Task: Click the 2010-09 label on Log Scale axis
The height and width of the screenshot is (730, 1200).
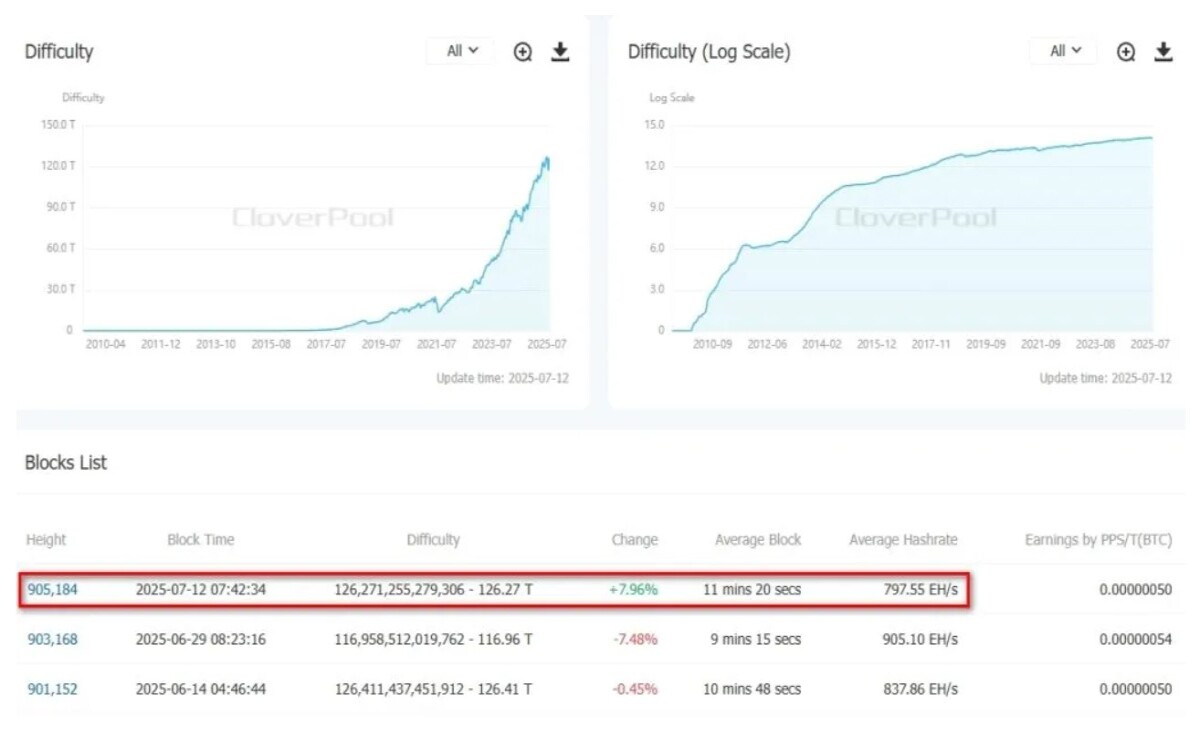Action: (713, 344)
